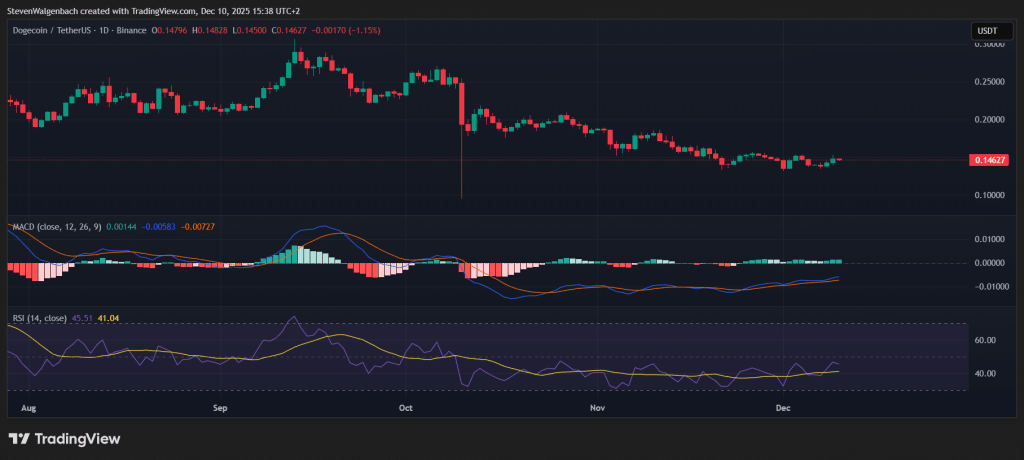This screenshot has height=460, width=1024.
Task: Click the low value L0.14500
Action: (249, 31)
